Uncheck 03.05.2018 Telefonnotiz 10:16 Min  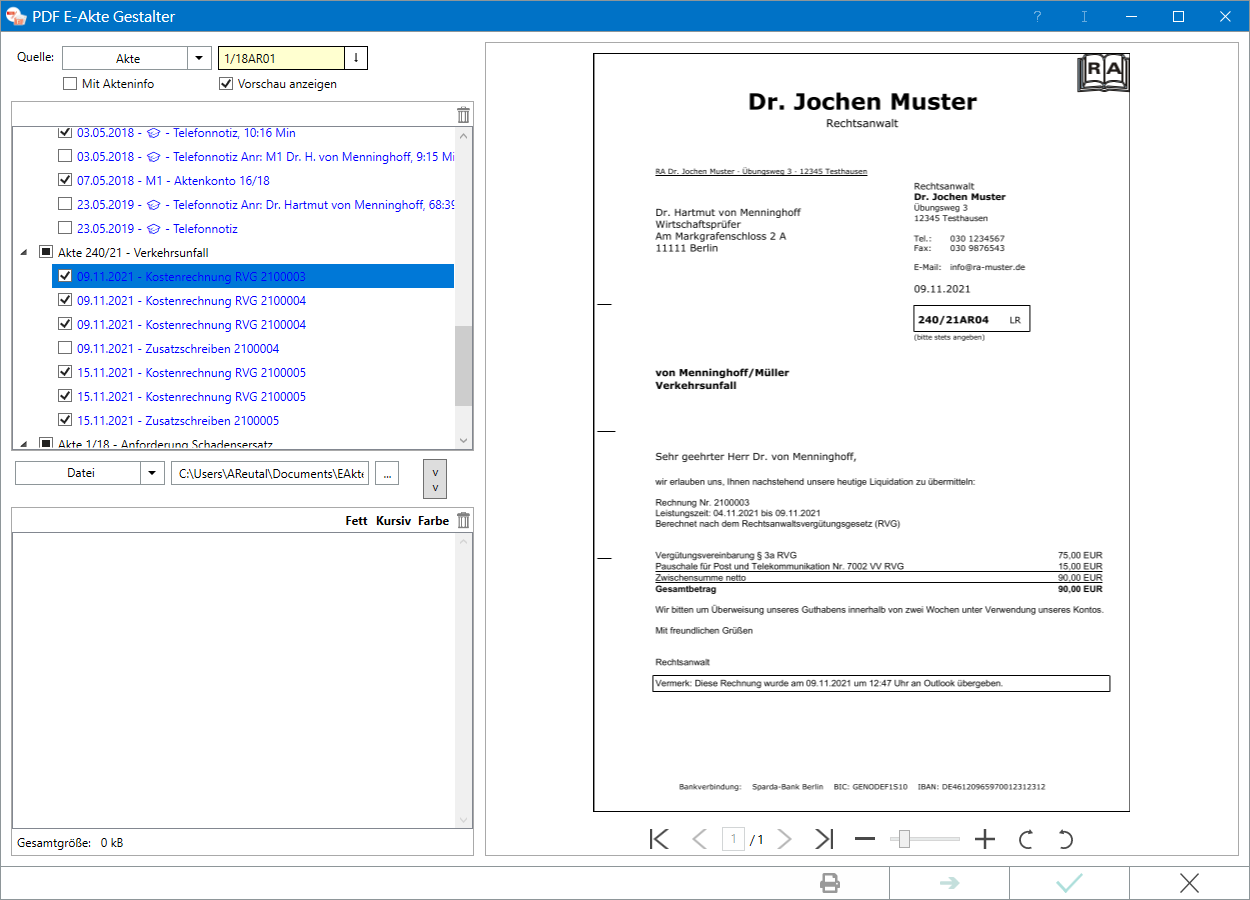65,133
